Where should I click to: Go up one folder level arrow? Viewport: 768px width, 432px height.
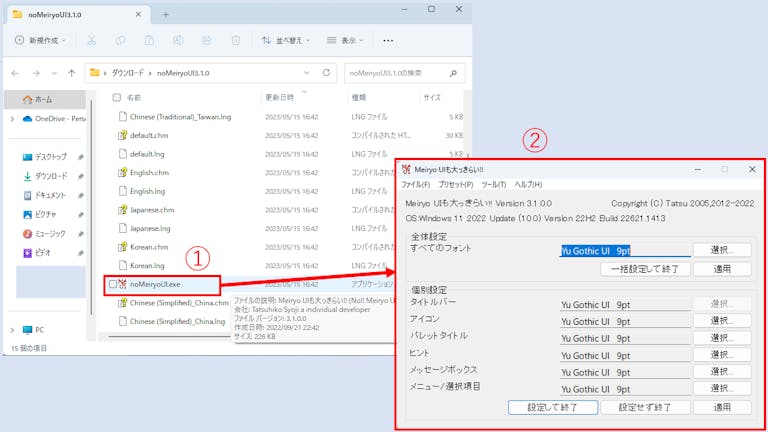click(x=72, y=73)
